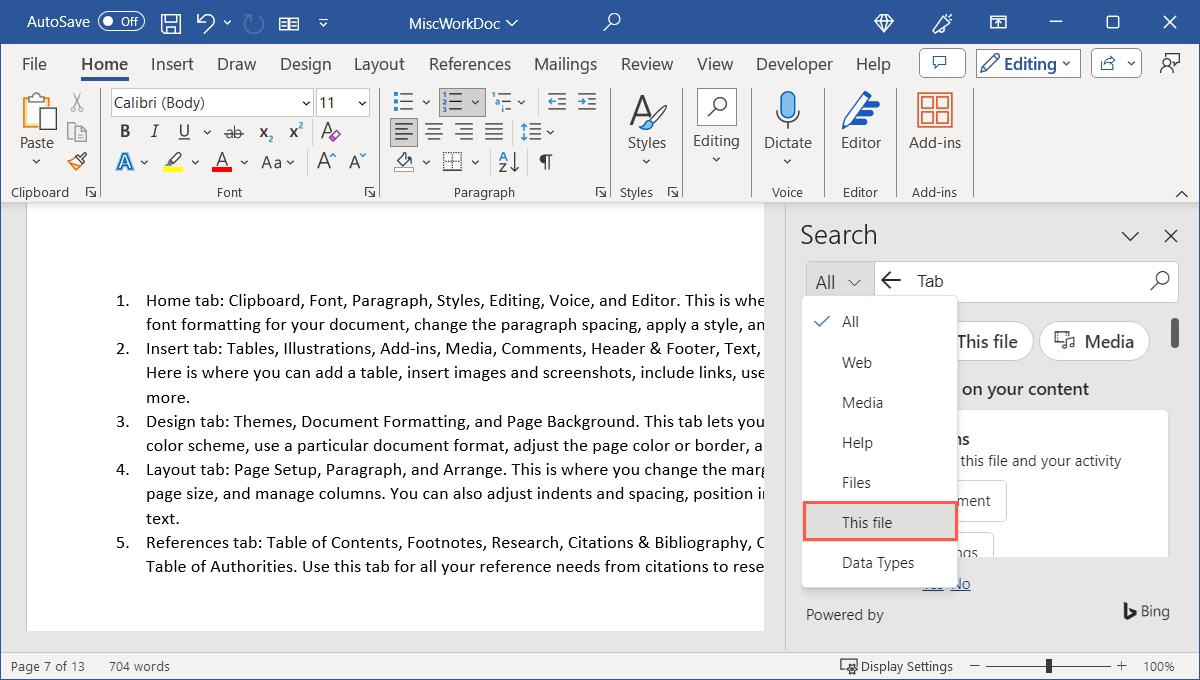Click inside the Search input field
The height and width of the screenshot is (680, 1200).
pos(1000,281)
